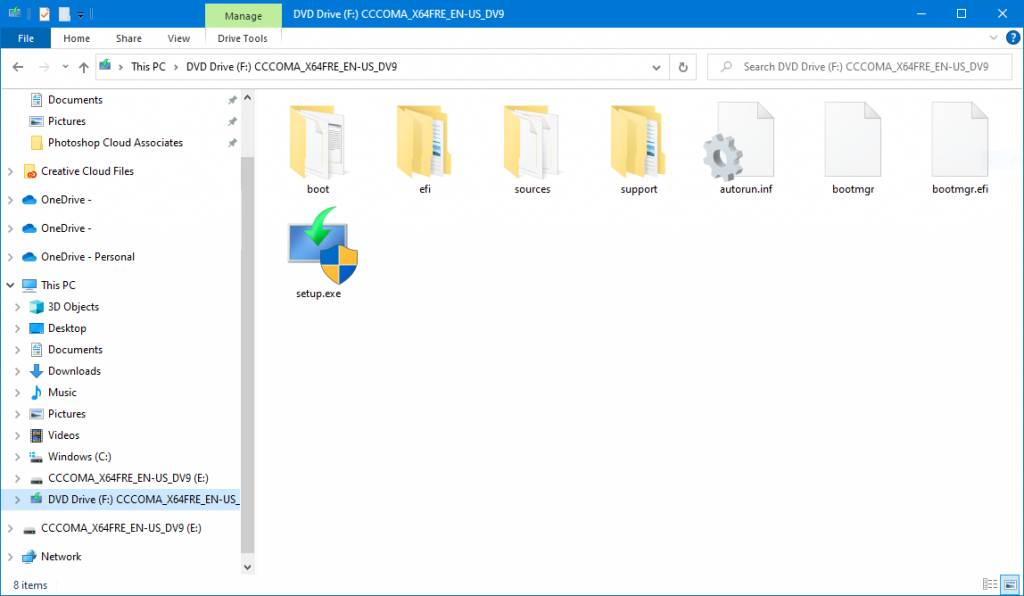Open pinned Documents in Quick access

pyautogui.click(x=75, y=100)
